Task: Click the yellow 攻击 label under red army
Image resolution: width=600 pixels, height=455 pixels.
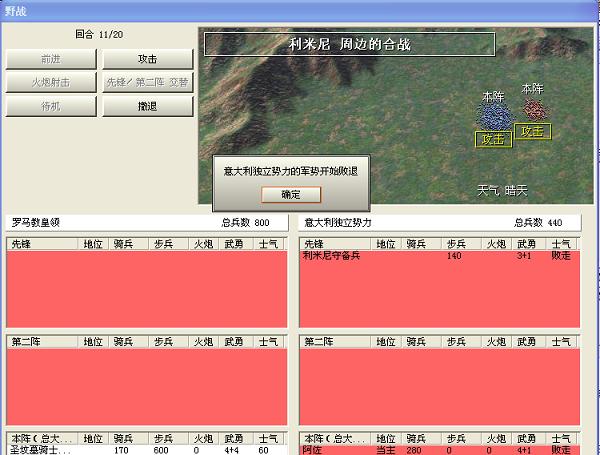Action: (x=533, y=131)
